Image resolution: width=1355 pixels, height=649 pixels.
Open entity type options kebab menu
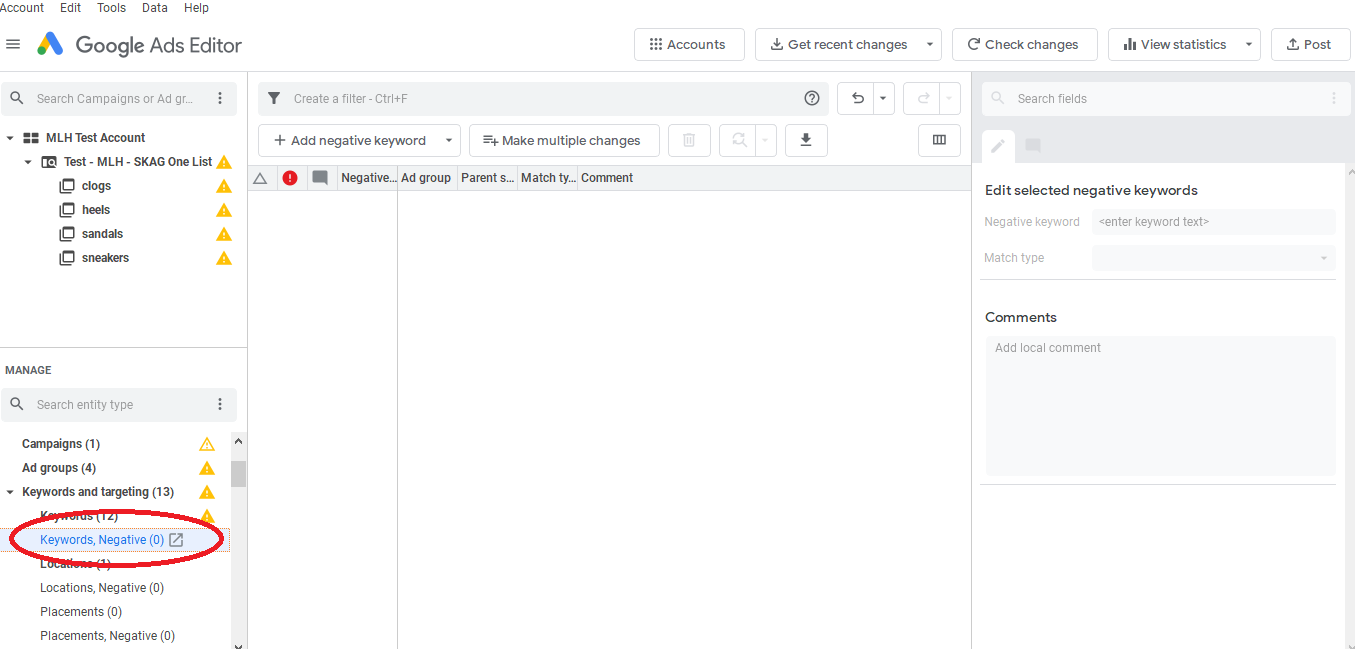[x=220, y=404]
